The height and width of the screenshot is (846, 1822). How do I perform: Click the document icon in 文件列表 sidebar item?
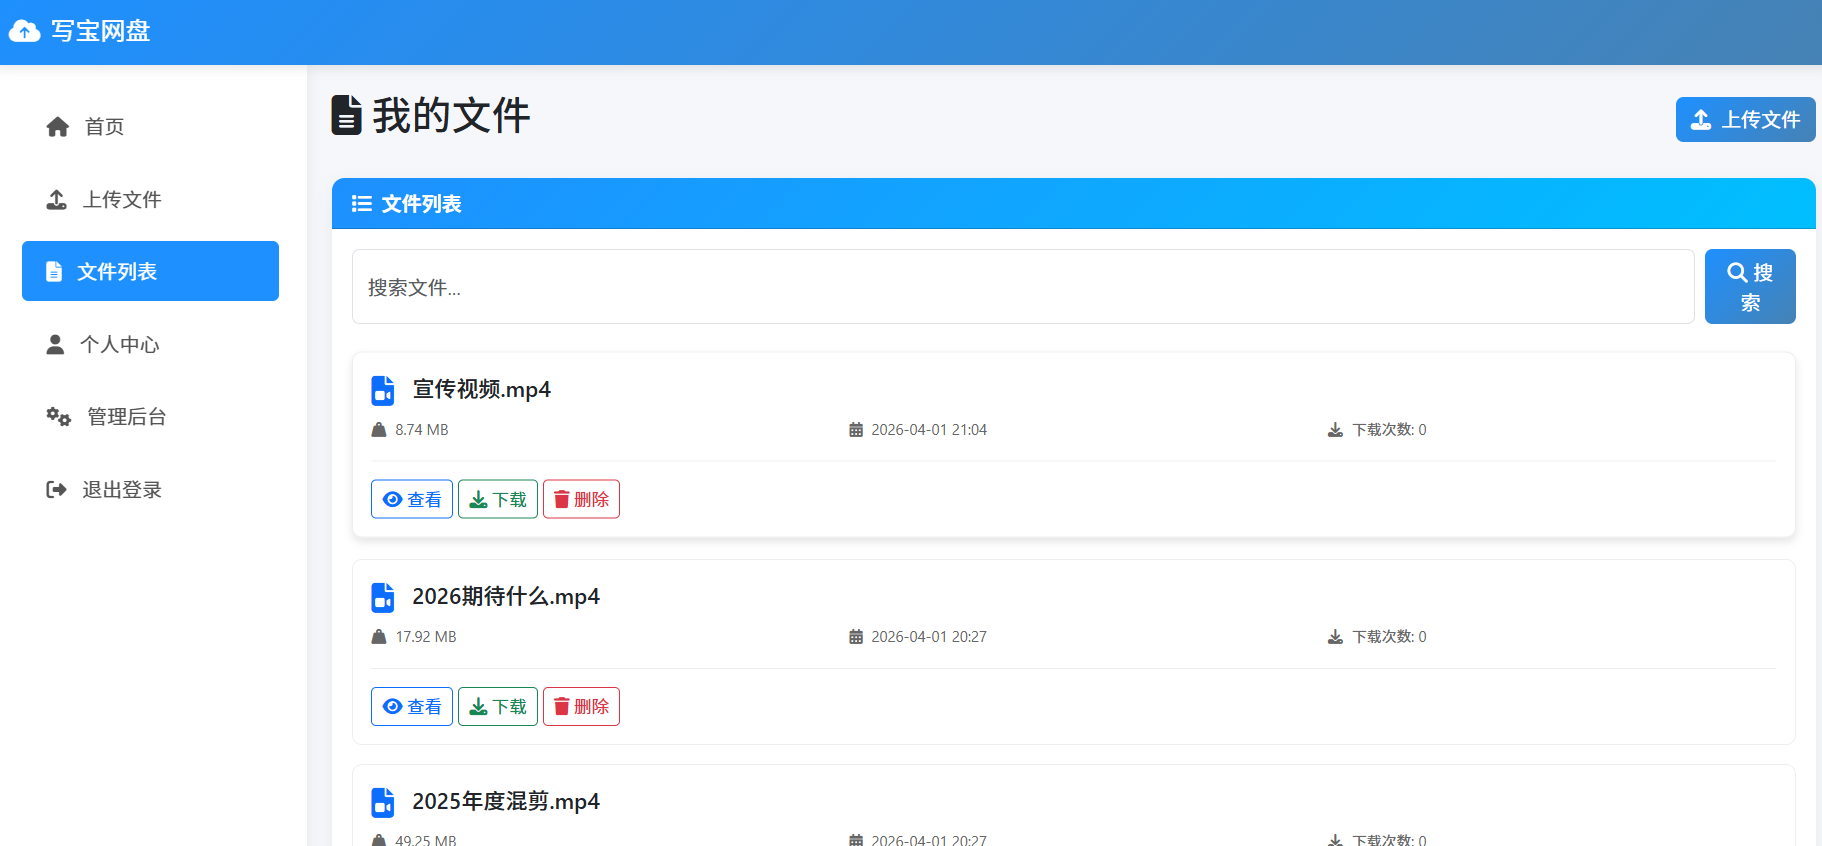(54, 272)
